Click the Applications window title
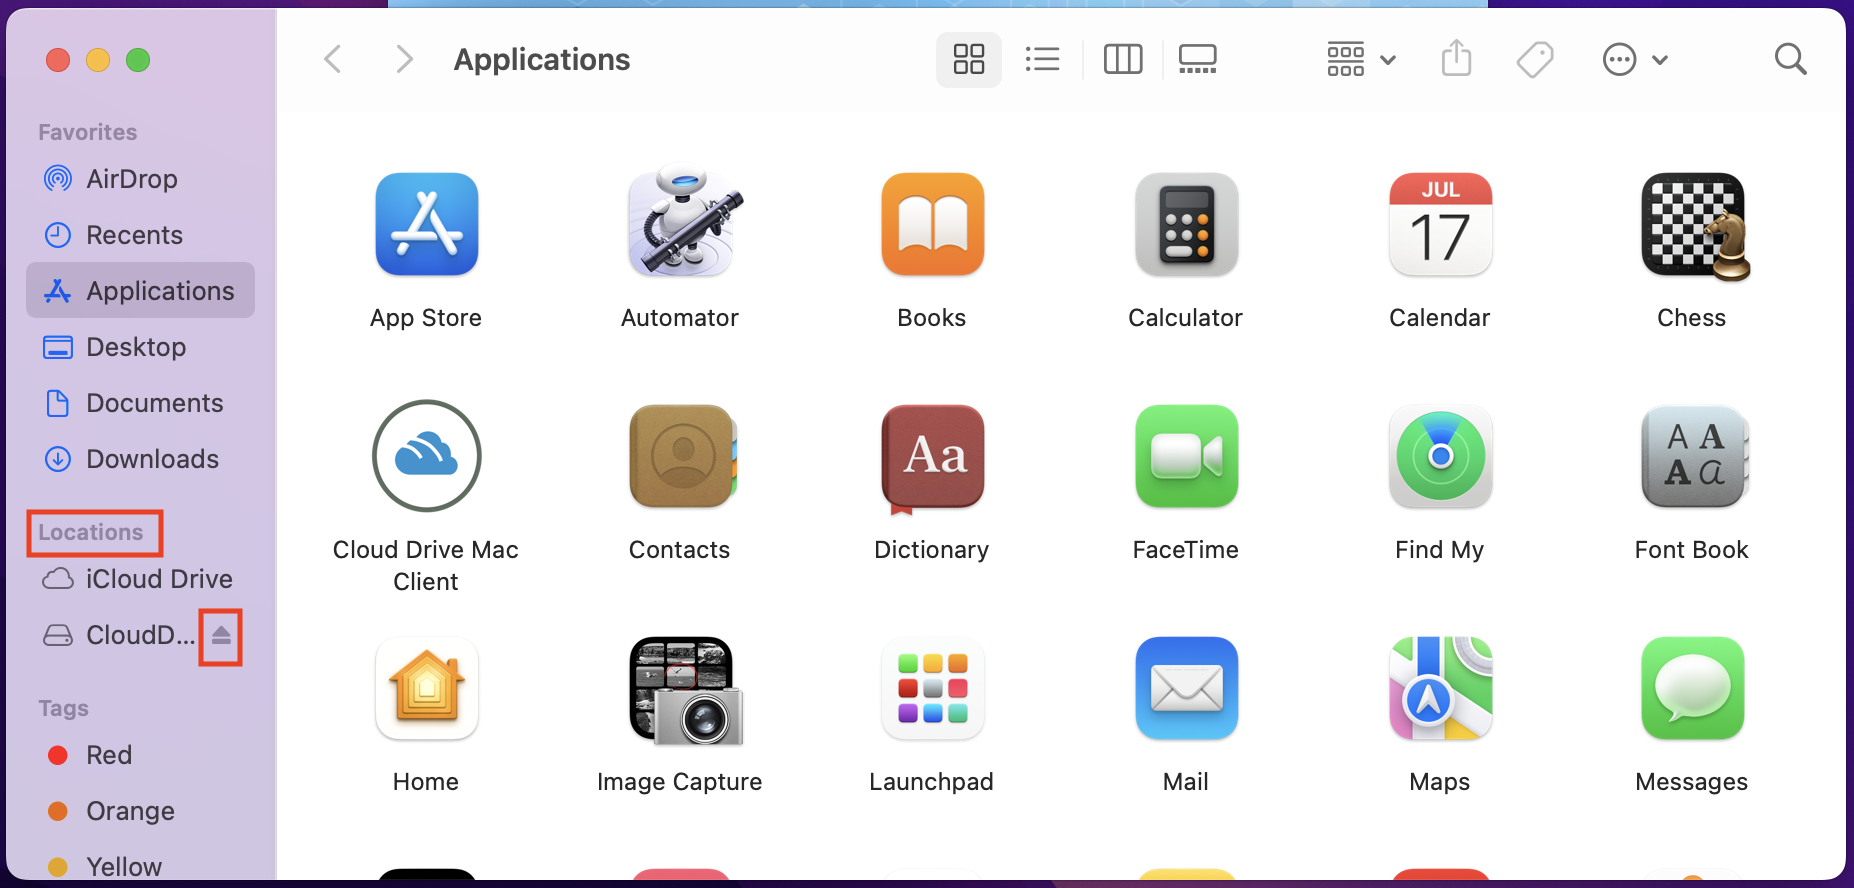The height and width of the screenshot is (888, 1854). point(542,60)
